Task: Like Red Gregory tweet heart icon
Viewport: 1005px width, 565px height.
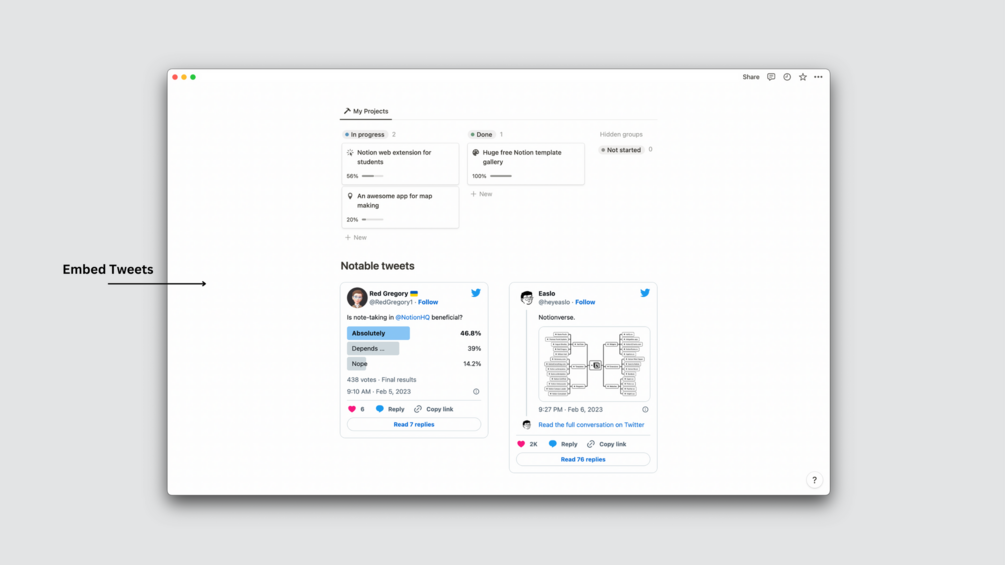Action: tap(352, 409)
